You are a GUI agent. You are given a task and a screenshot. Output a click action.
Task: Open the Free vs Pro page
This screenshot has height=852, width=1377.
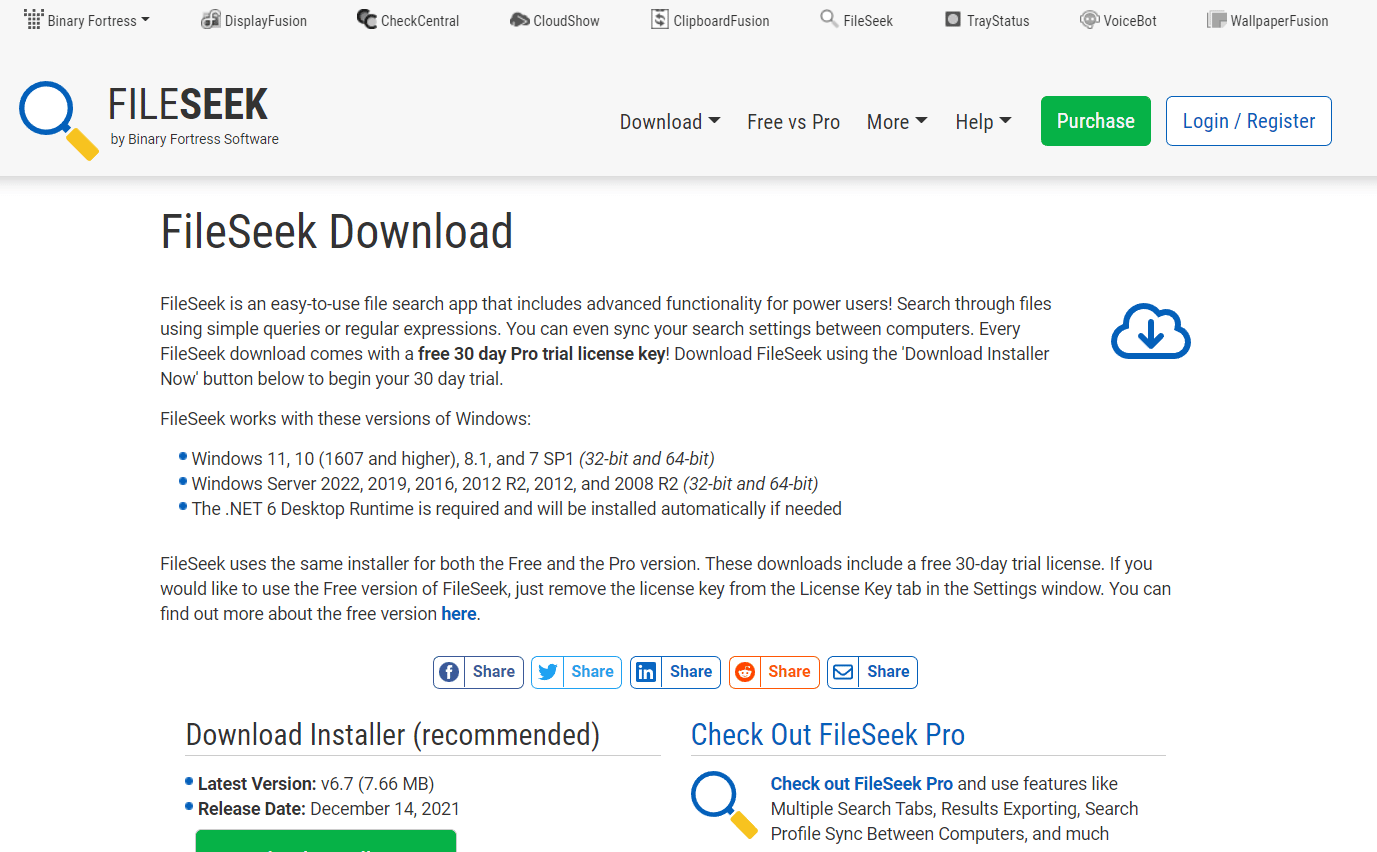coord(793,122)
